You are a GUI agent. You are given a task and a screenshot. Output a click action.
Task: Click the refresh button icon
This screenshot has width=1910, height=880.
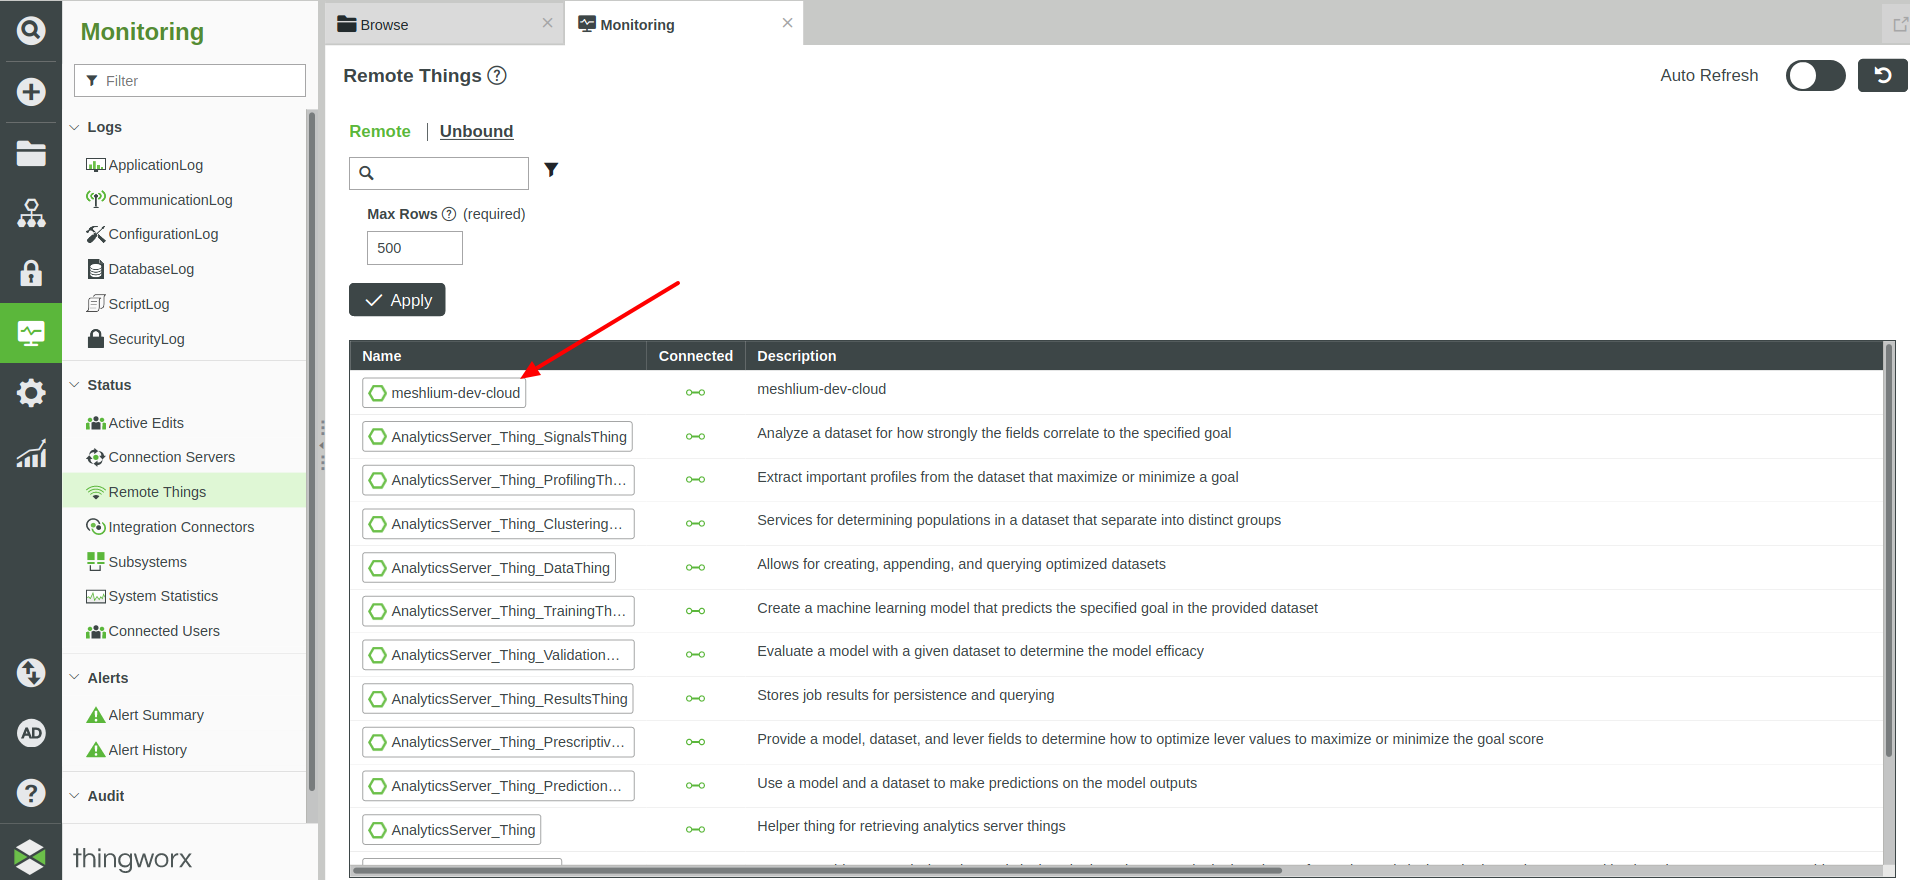[x=1882, y=75]
